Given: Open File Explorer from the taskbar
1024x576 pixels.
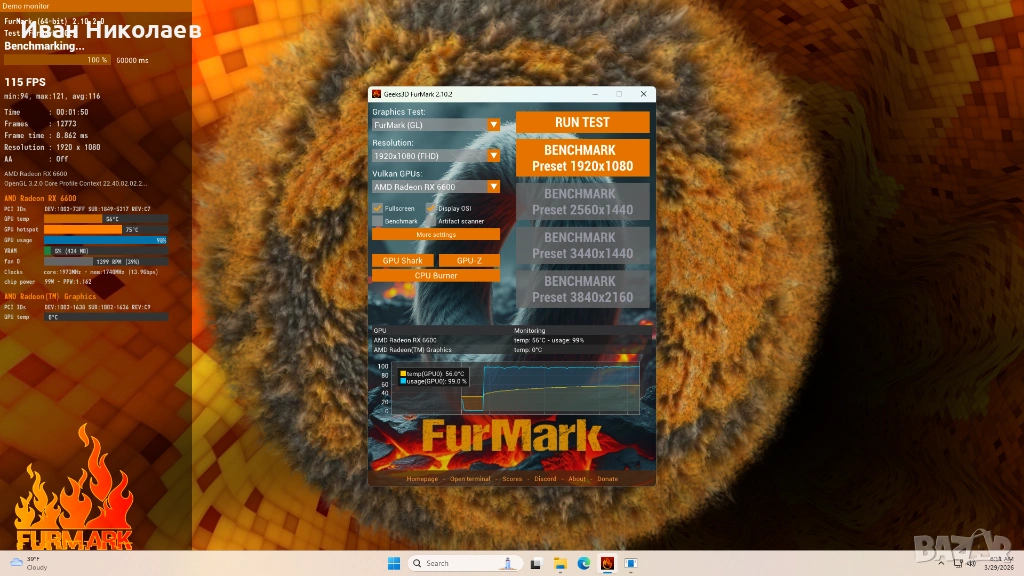Looking at the screenshot, I should (561, 563).
